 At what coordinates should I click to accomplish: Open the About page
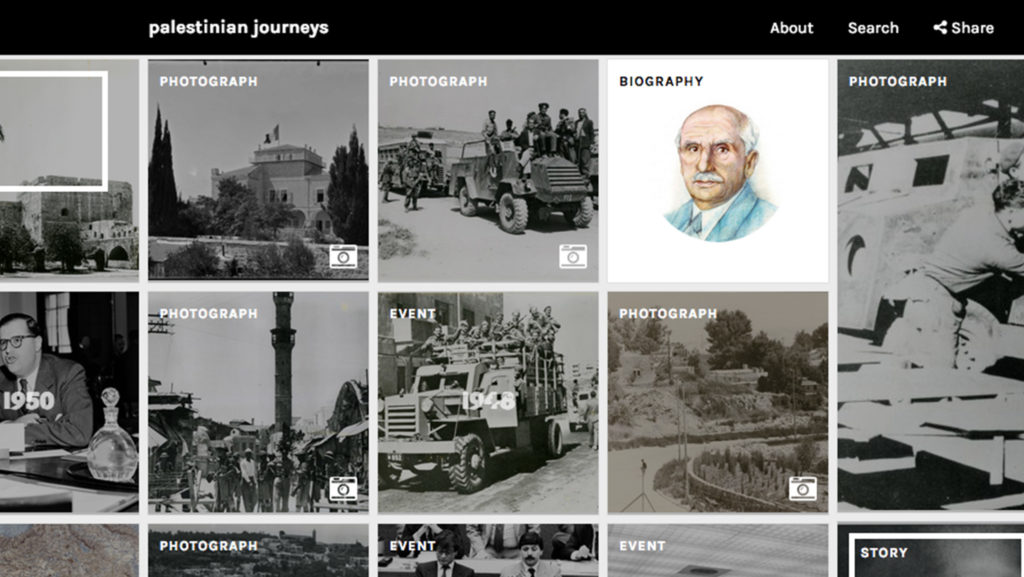click(x=791, y=28)
